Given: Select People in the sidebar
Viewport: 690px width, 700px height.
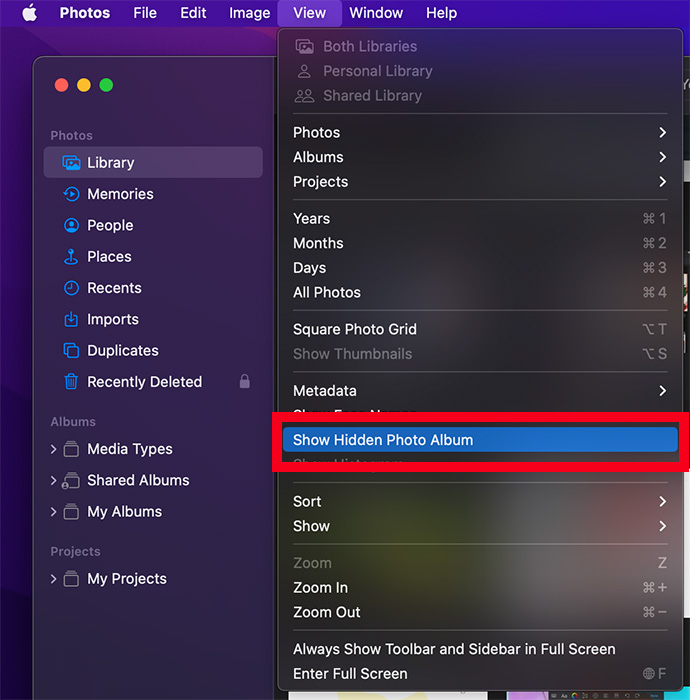Looking at the screenshot, I should click(x=153, y=225).
